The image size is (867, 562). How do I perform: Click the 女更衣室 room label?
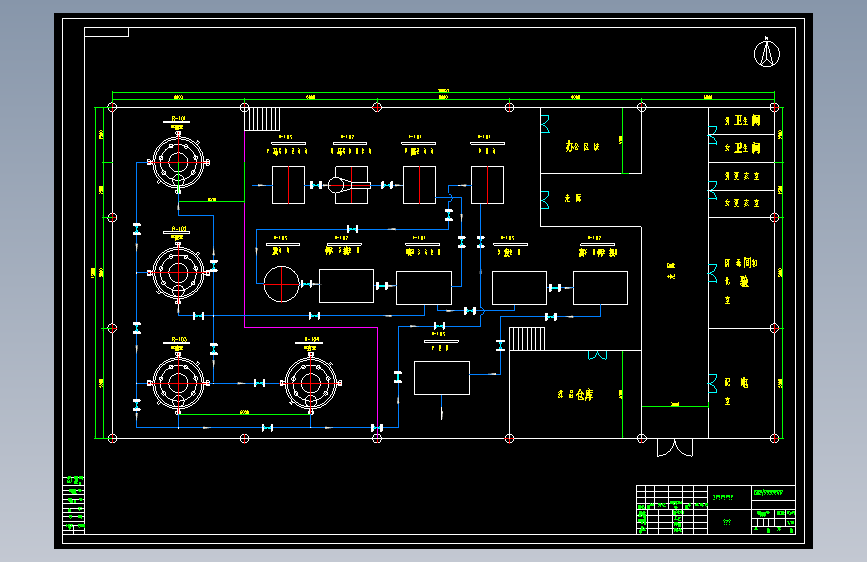coord(742,203)
